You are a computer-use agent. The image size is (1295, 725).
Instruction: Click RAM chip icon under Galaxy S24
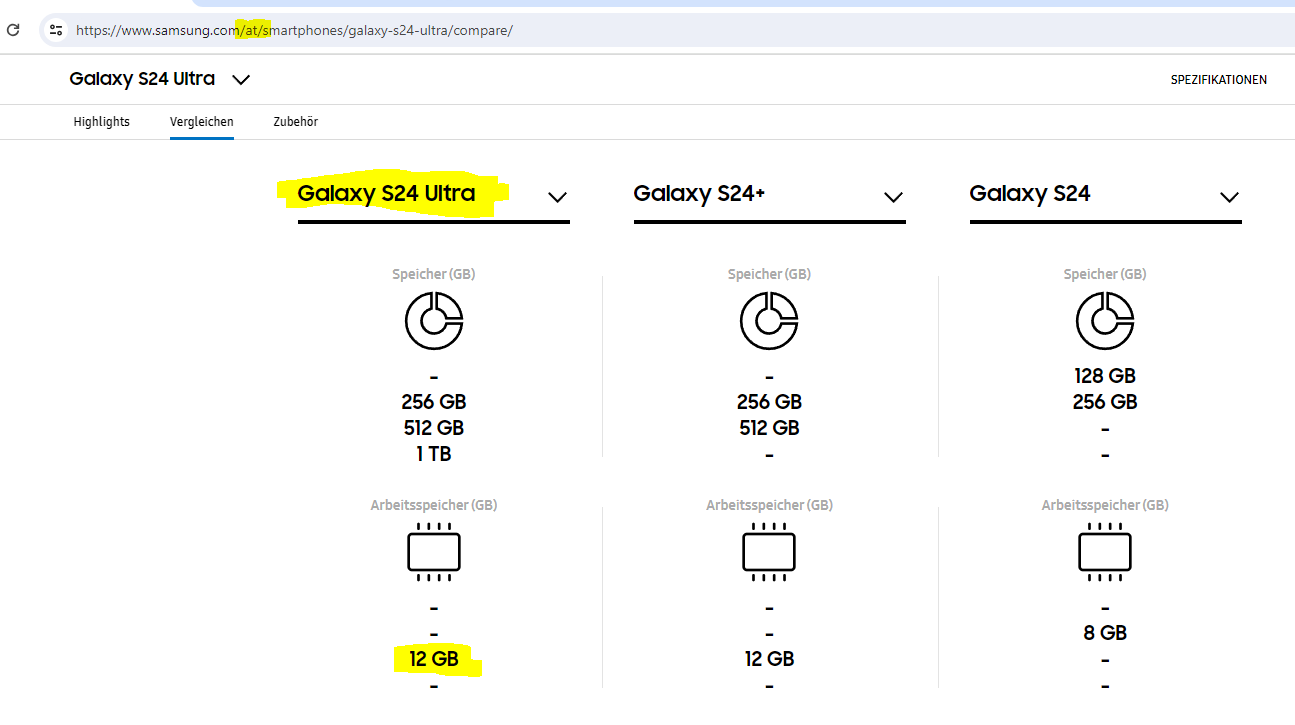pos(1105,551)
